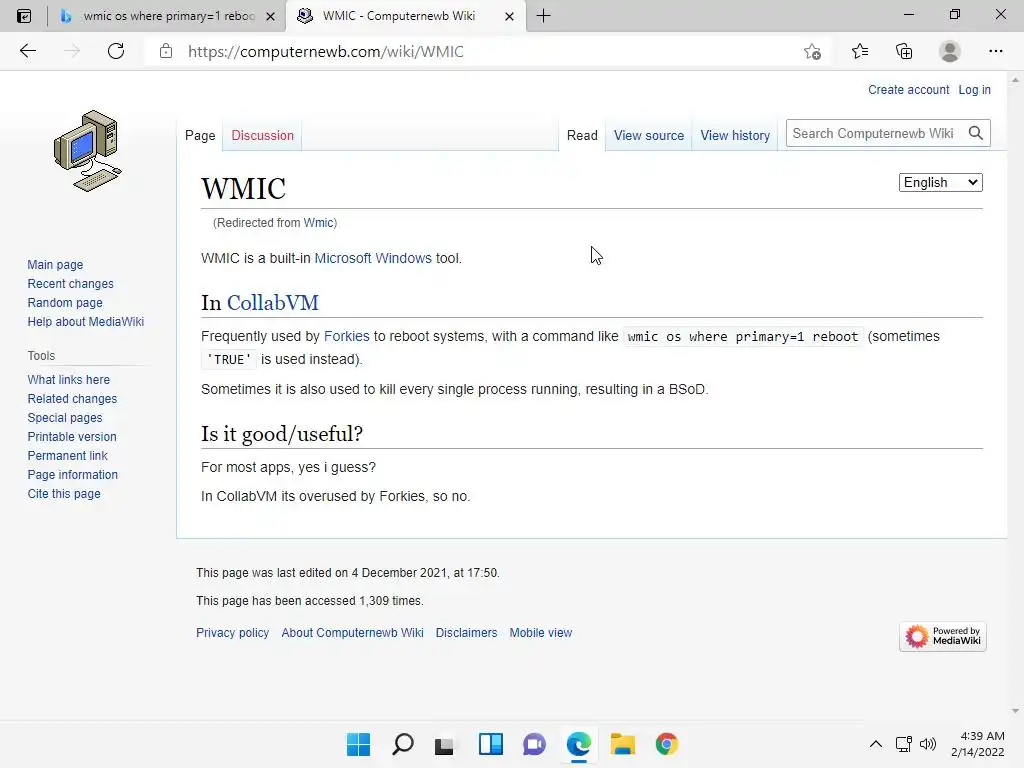Open What links here tool

coord(69,379)
